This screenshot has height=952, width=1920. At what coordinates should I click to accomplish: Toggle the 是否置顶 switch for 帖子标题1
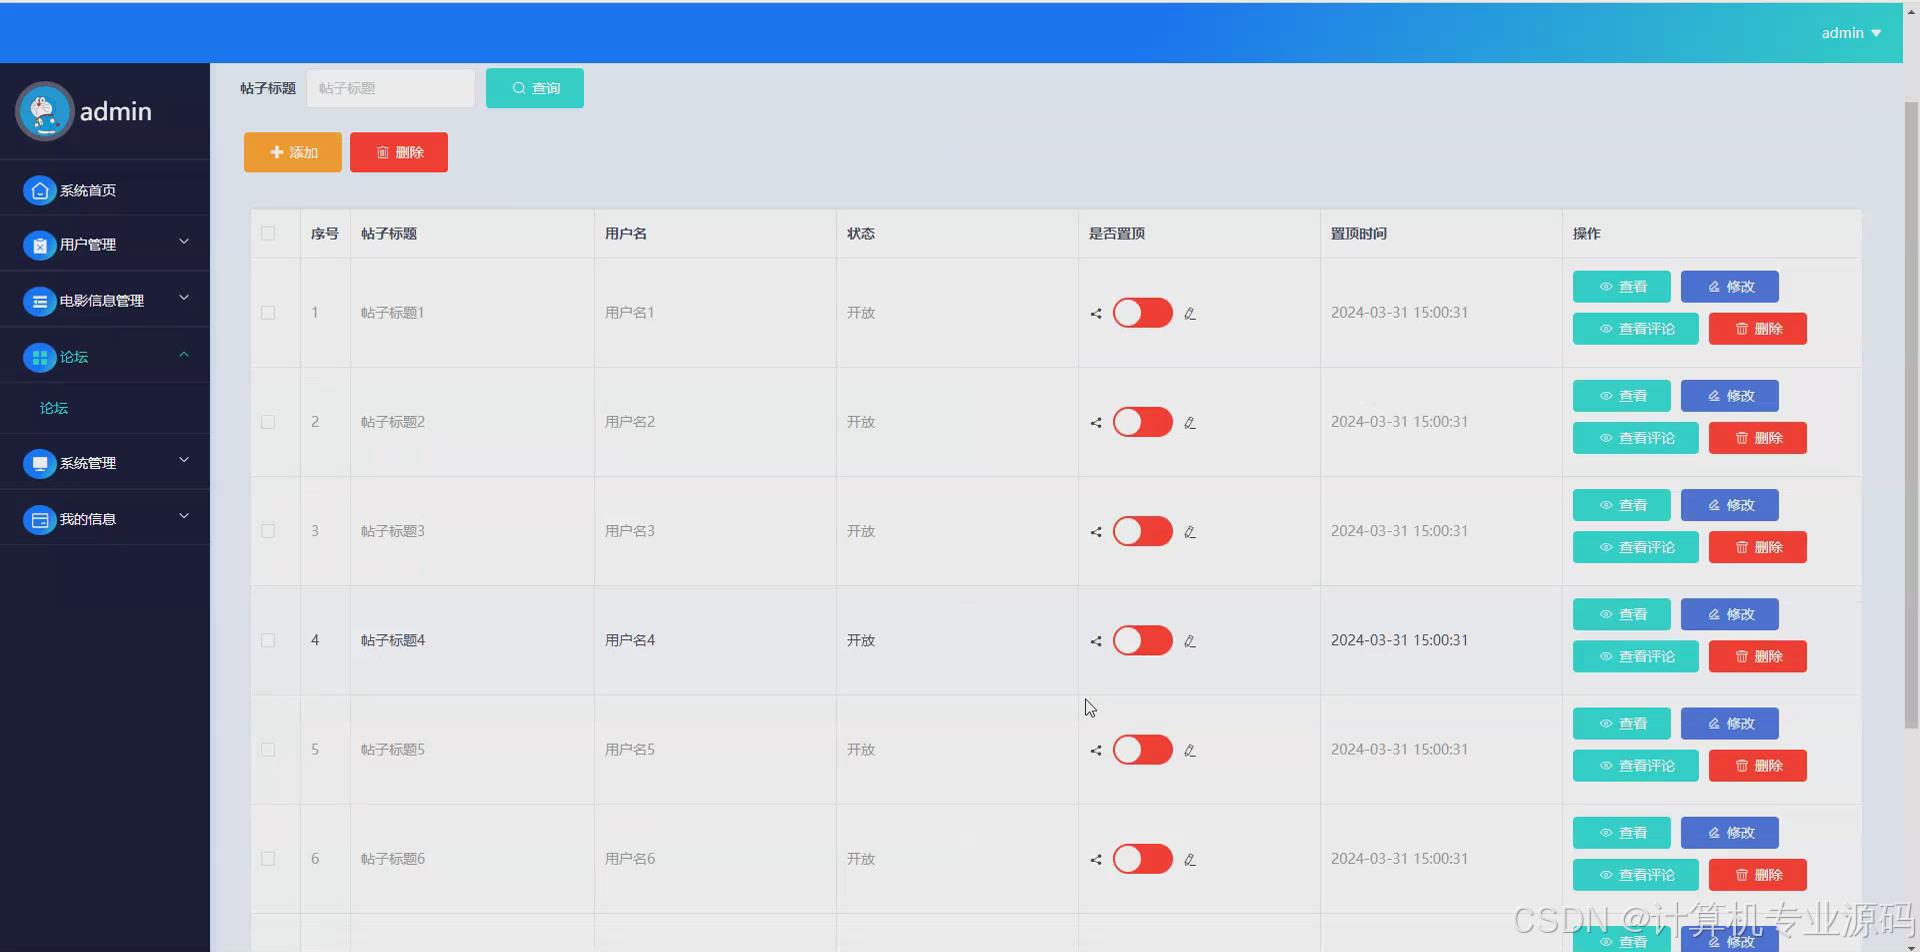coord(1143,313)
